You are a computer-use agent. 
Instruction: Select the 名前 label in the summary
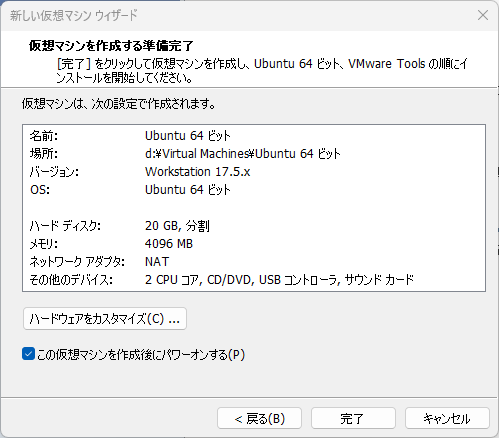[44, 136]
